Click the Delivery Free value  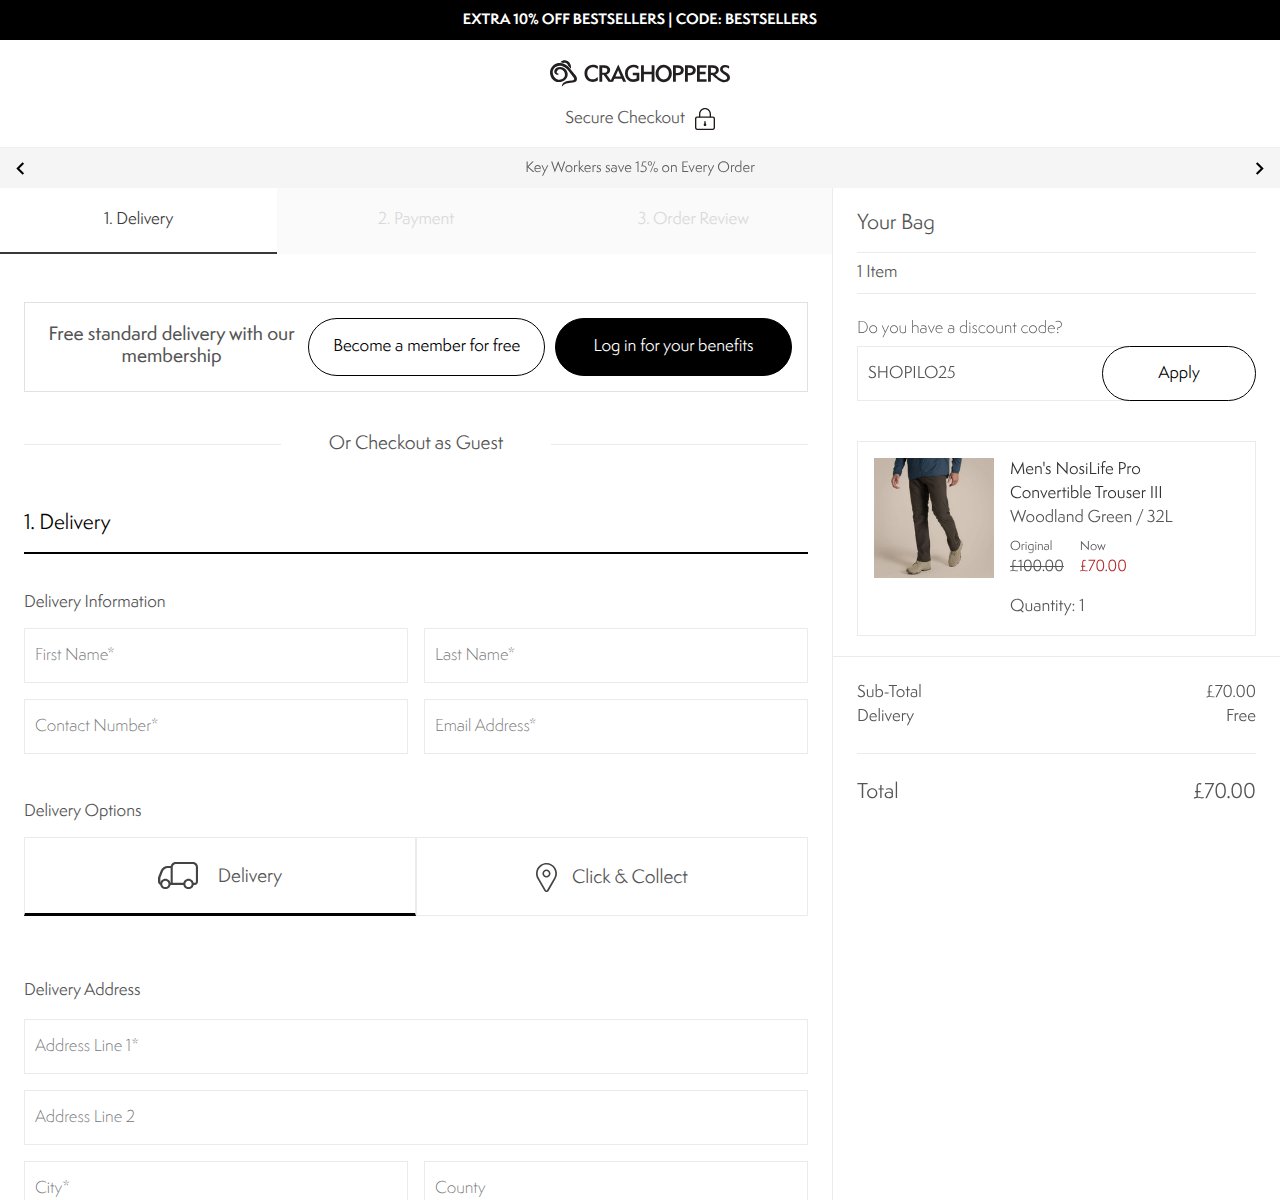pos(1241,716)
